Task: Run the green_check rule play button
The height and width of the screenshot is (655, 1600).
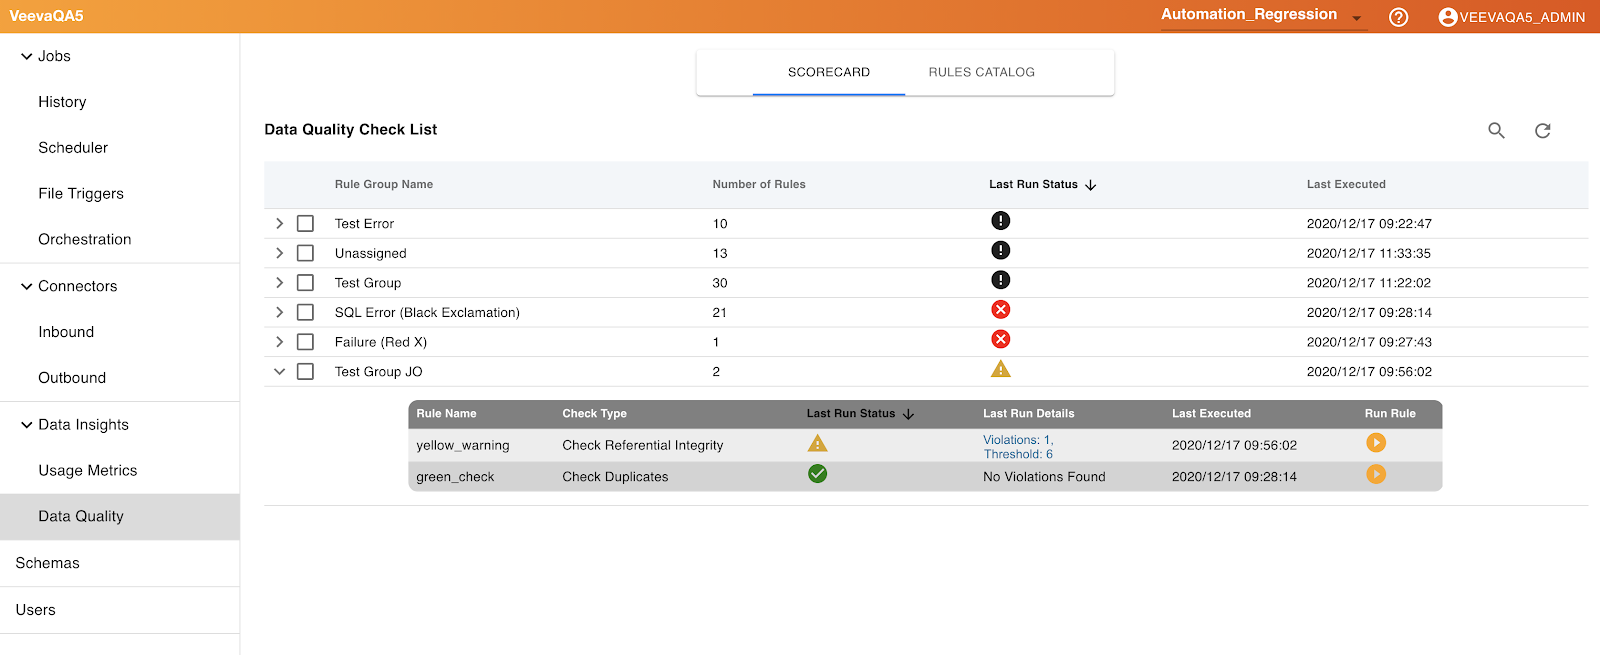Action: click(x=1376, y=474)
